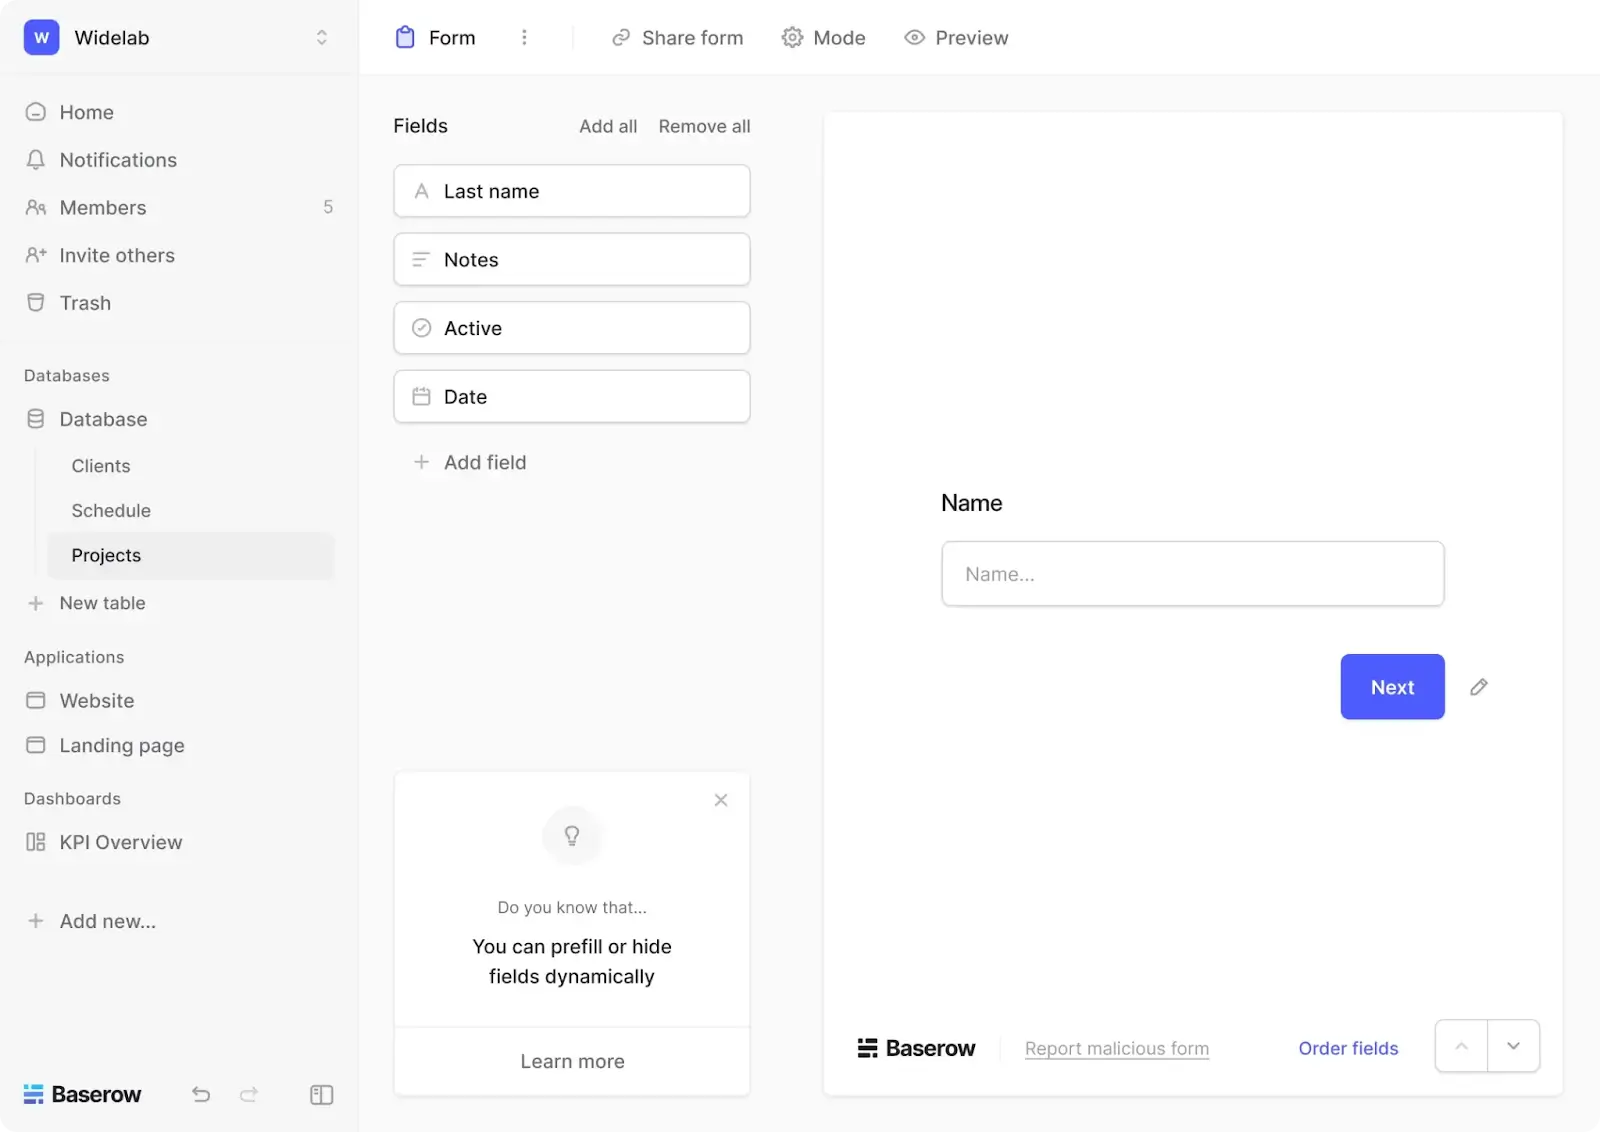
Task: Click the down chevron near Order fields
Action: 1513,1046
